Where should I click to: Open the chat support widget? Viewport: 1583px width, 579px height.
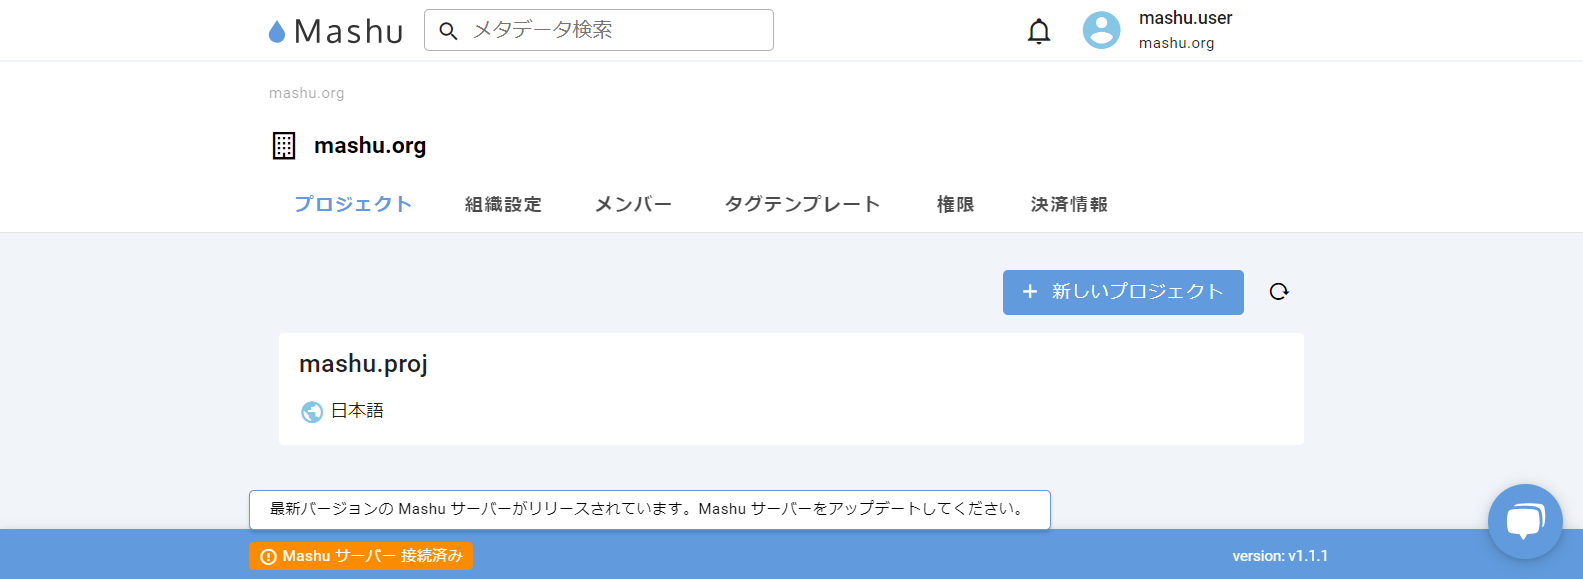pyautogui.click(x=1524, y=521)
